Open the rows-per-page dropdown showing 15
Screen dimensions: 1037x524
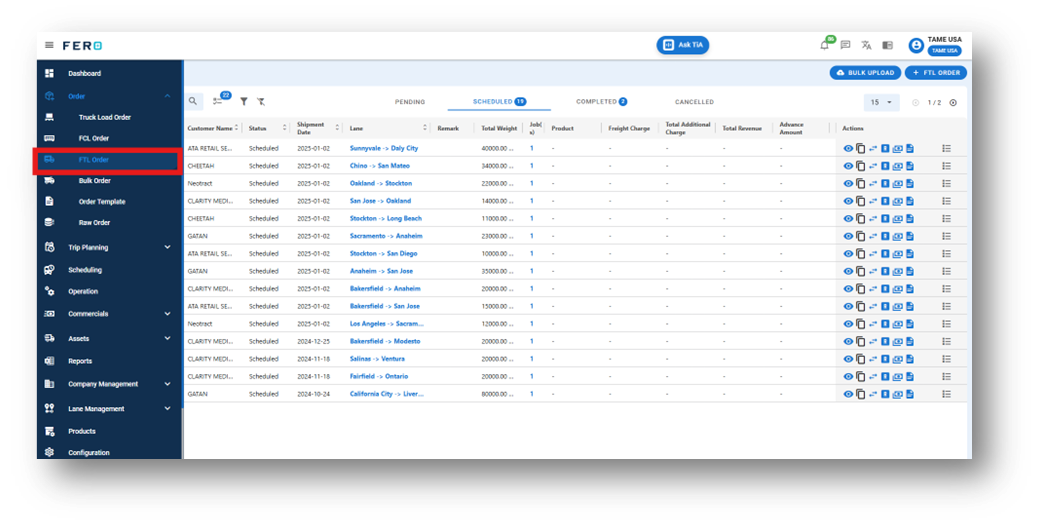[x=881, y=103]
